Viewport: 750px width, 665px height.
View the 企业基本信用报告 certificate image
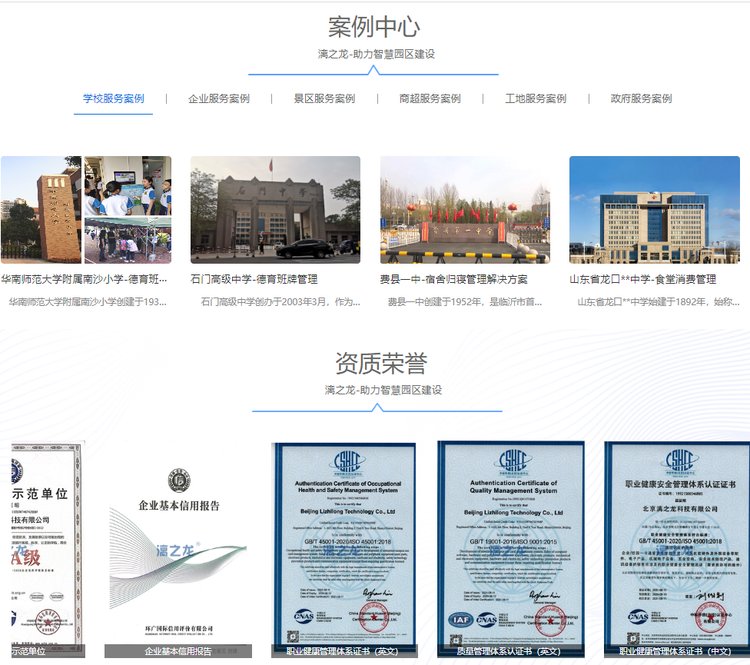tap(178, 543)
